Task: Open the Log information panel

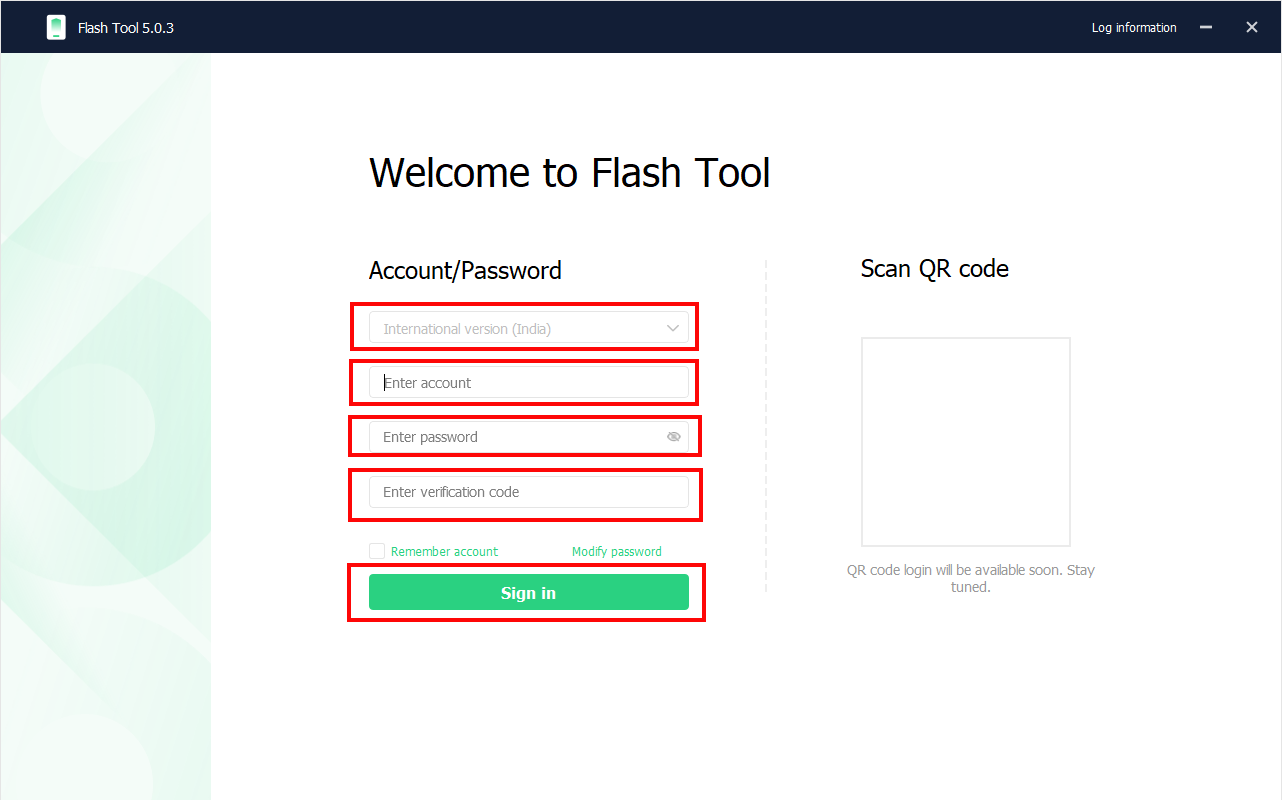Action: click(1133, 27)
